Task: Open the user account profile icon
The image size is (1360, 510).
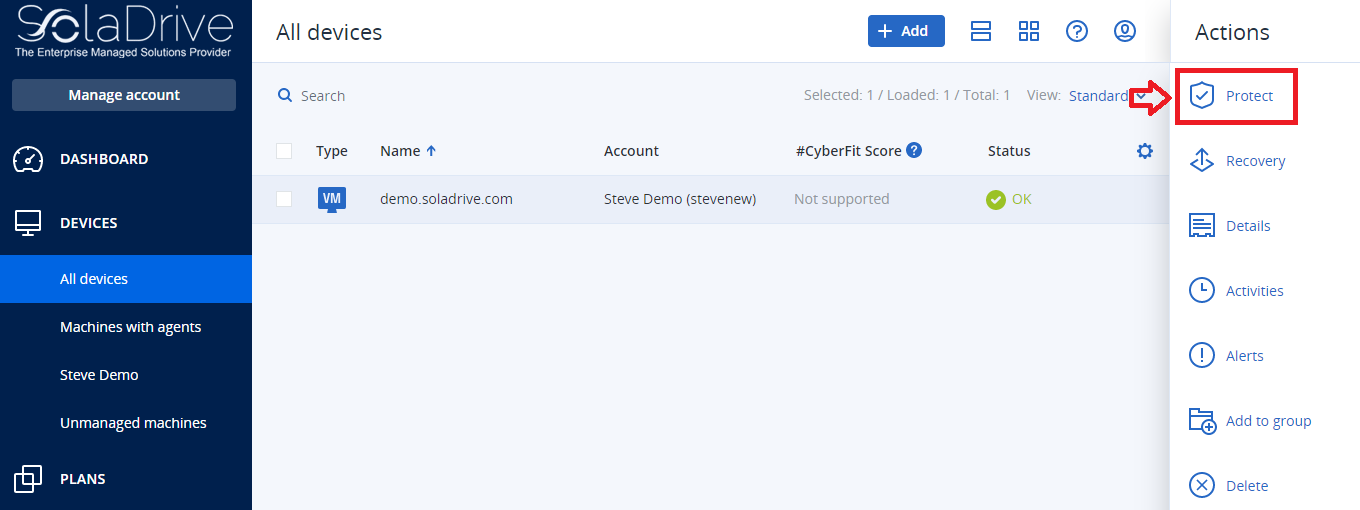Action: pyautogui.click(x=1125, y=31)
